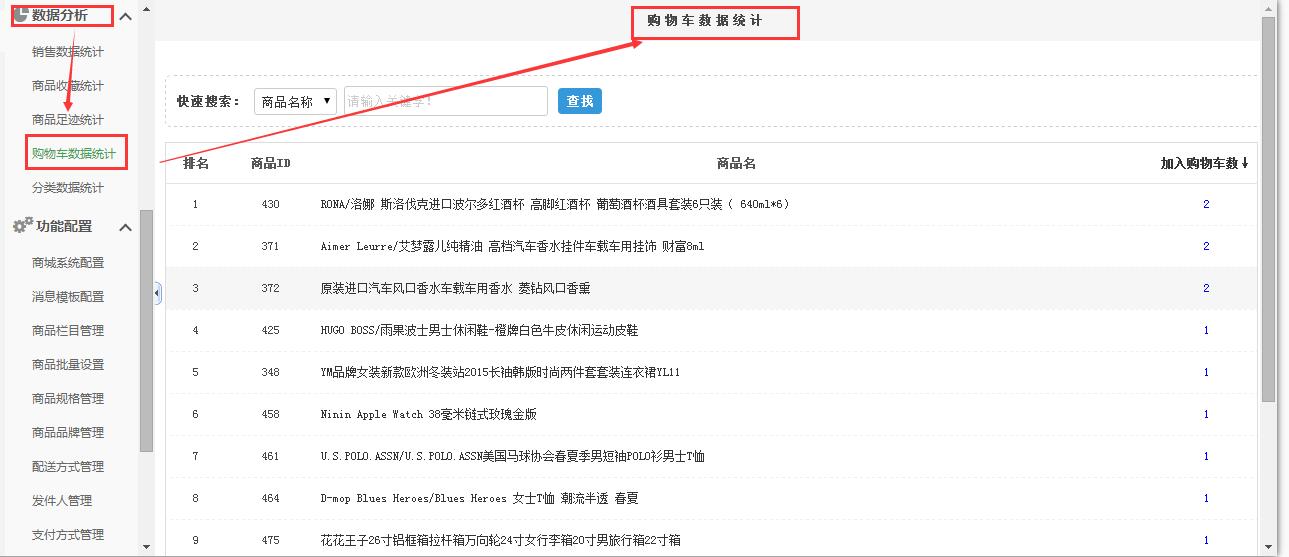Click inside the keyword search input field
1289x557 pixels.
click(x=445, y=101)
